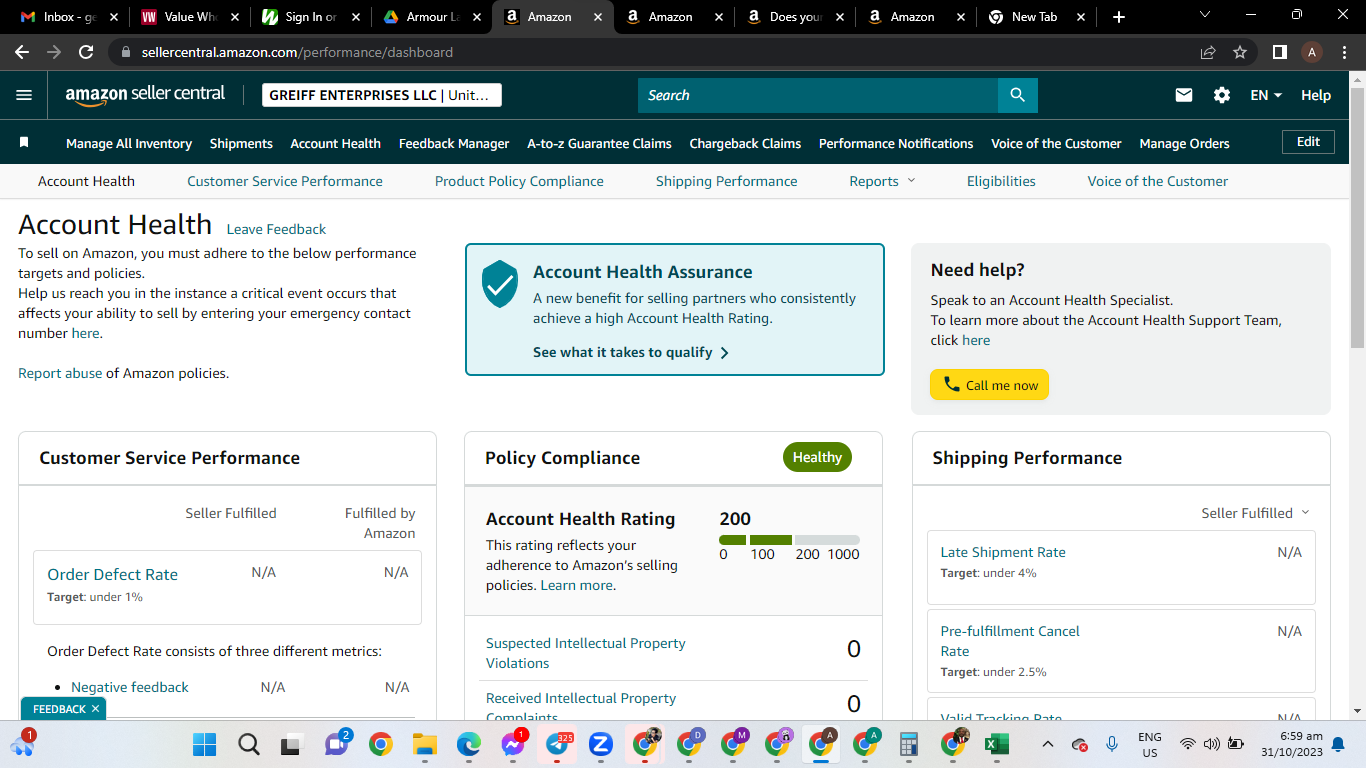Open Microsoft Edge from the taskbar
1366x768 pixels.
469,744
